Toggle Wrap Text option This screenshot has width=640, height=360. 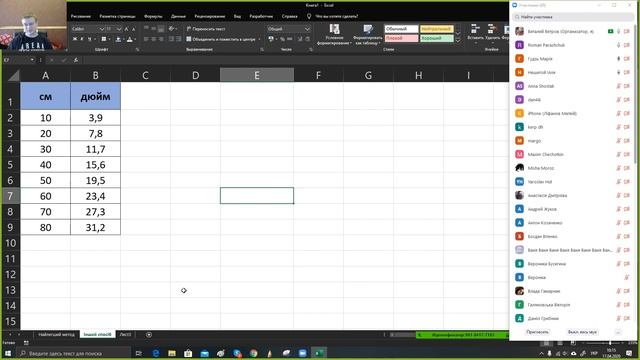[206, 29]
